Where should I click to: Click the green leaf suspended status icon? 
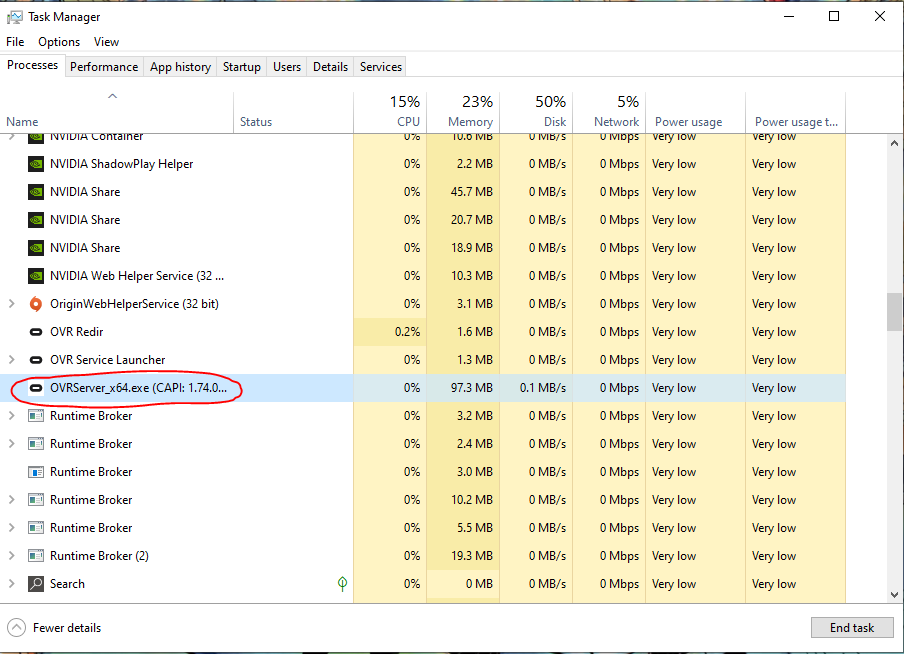tap(342, 584)
